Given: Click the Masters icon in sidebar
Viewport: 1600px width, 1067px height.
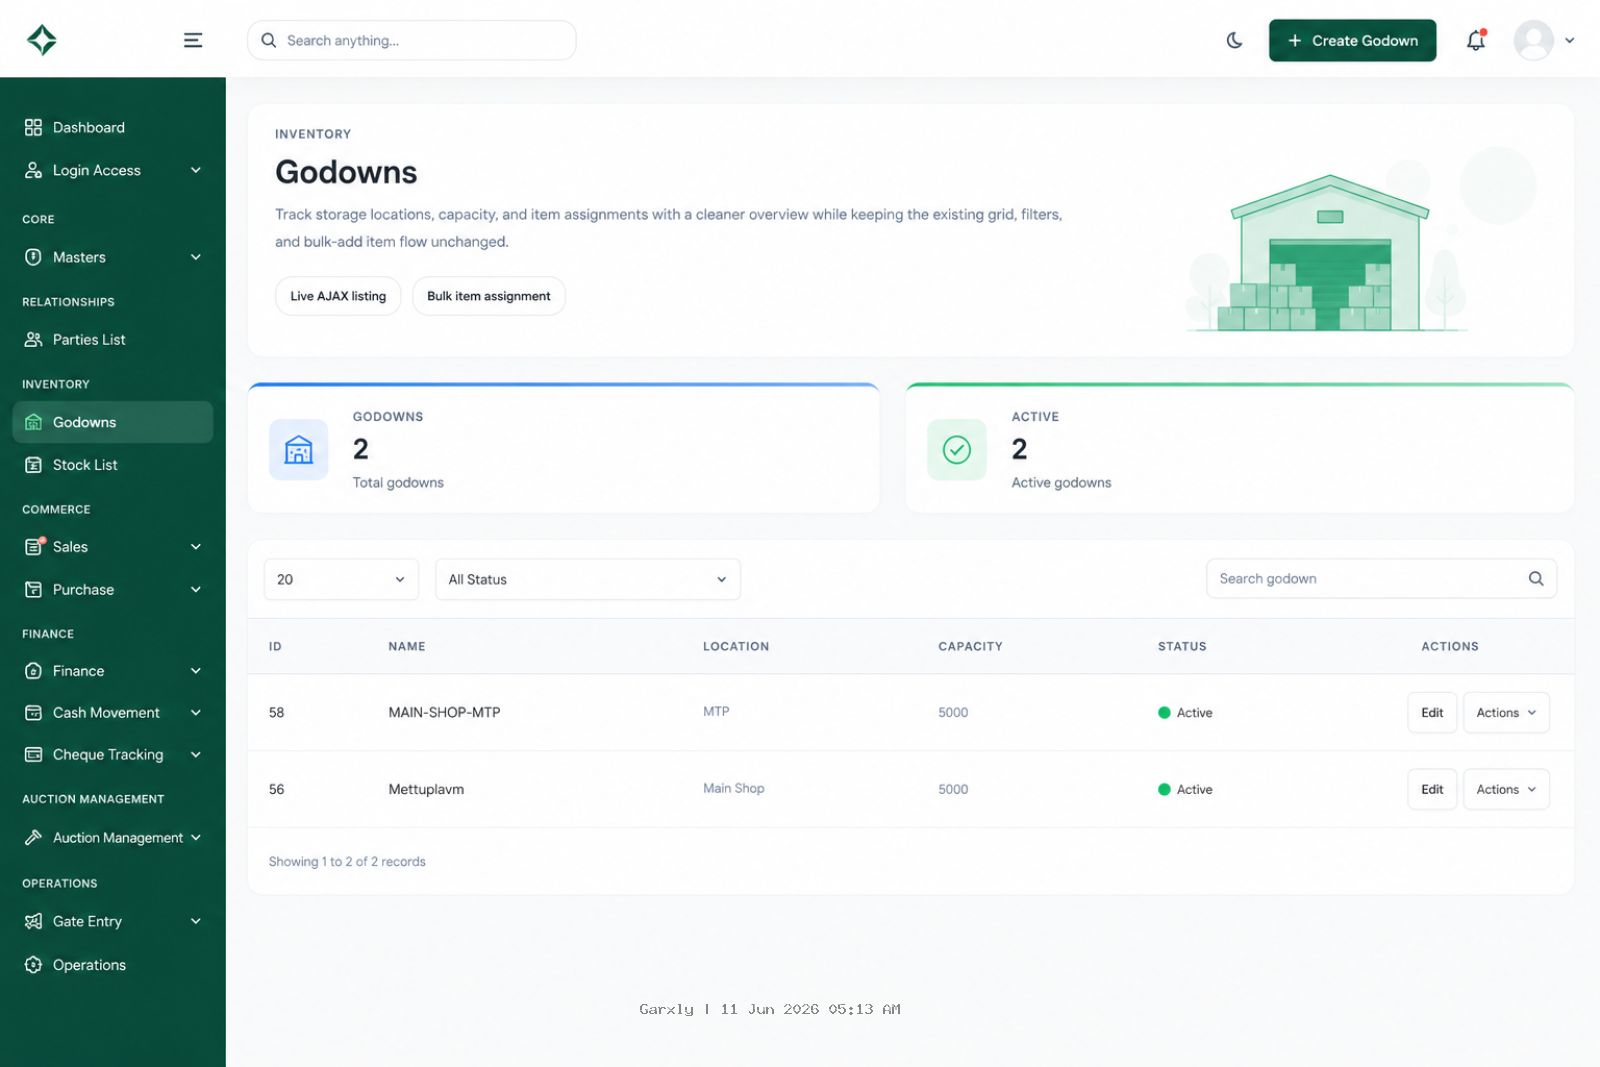Looking at the screenshot, I should [x=33, y=257].
